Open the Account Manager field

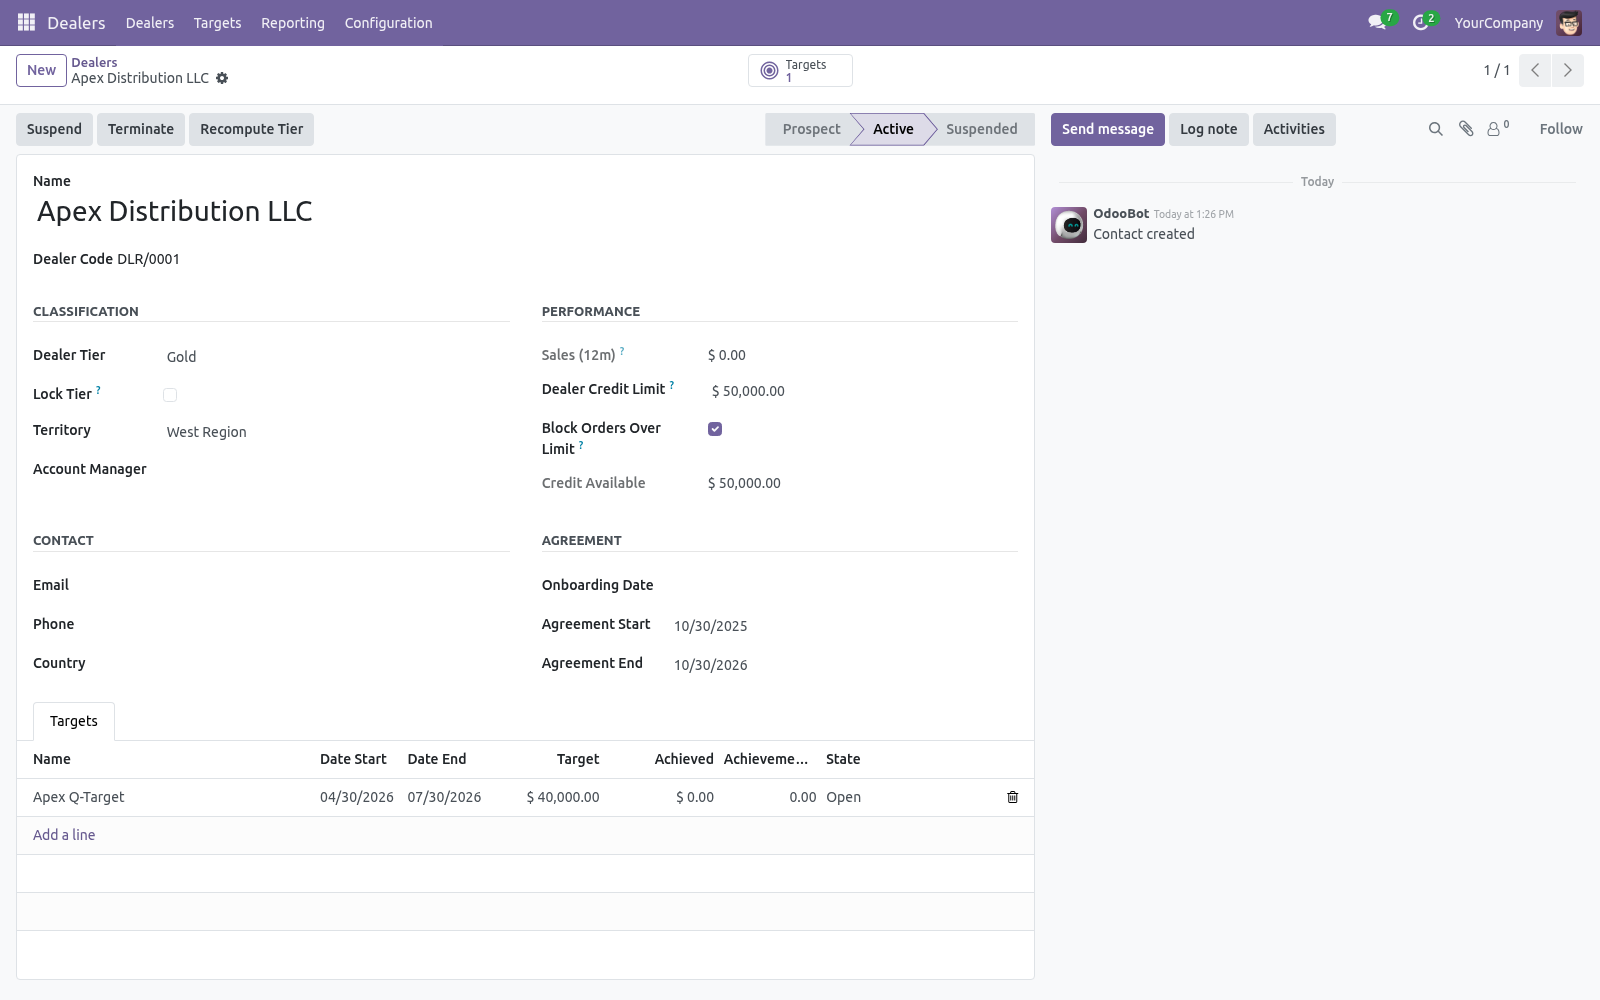click(336, 471)
